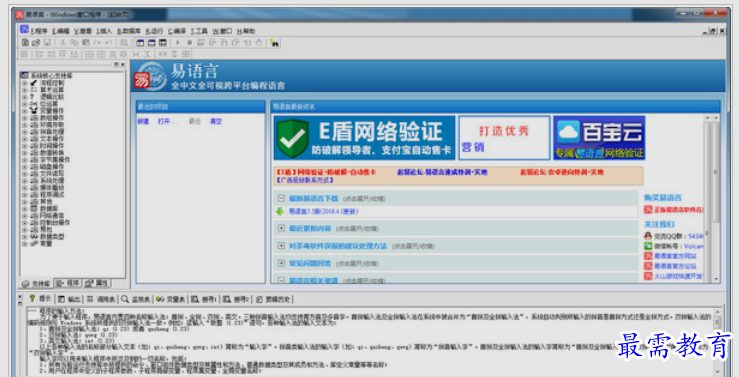Click the Cut scissors toolbar icon

[63, 42]
